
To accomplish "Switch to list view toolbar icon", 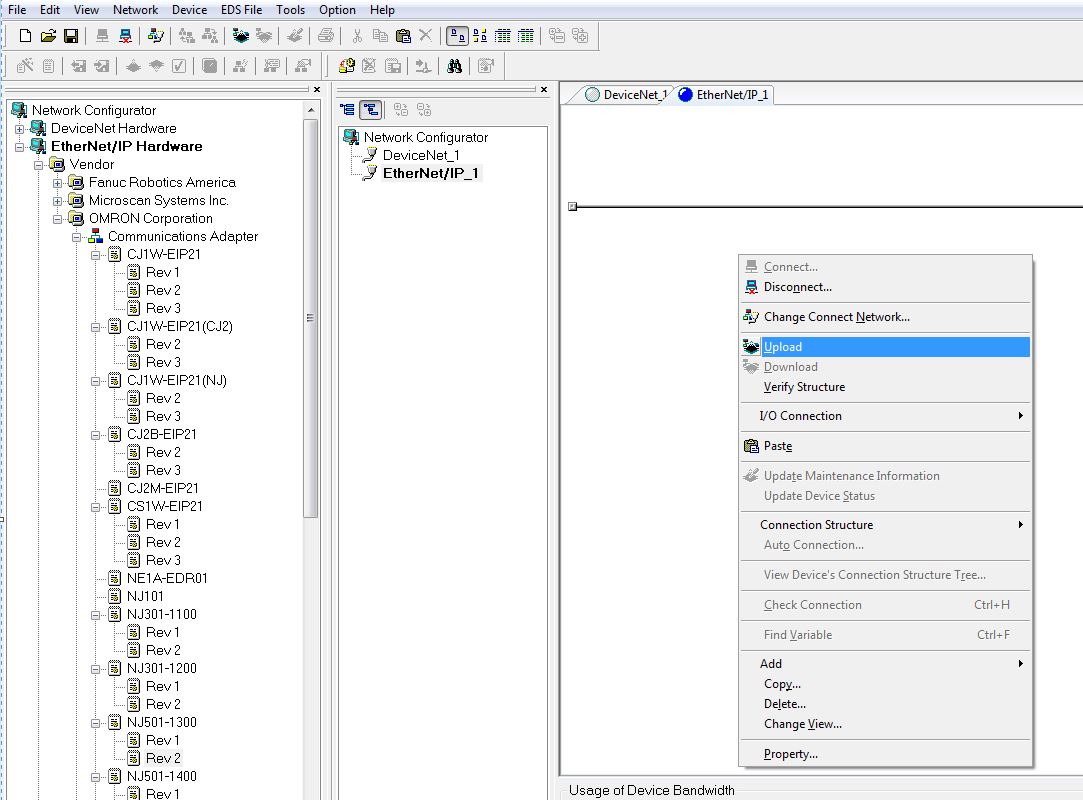I will coord(503,36).
